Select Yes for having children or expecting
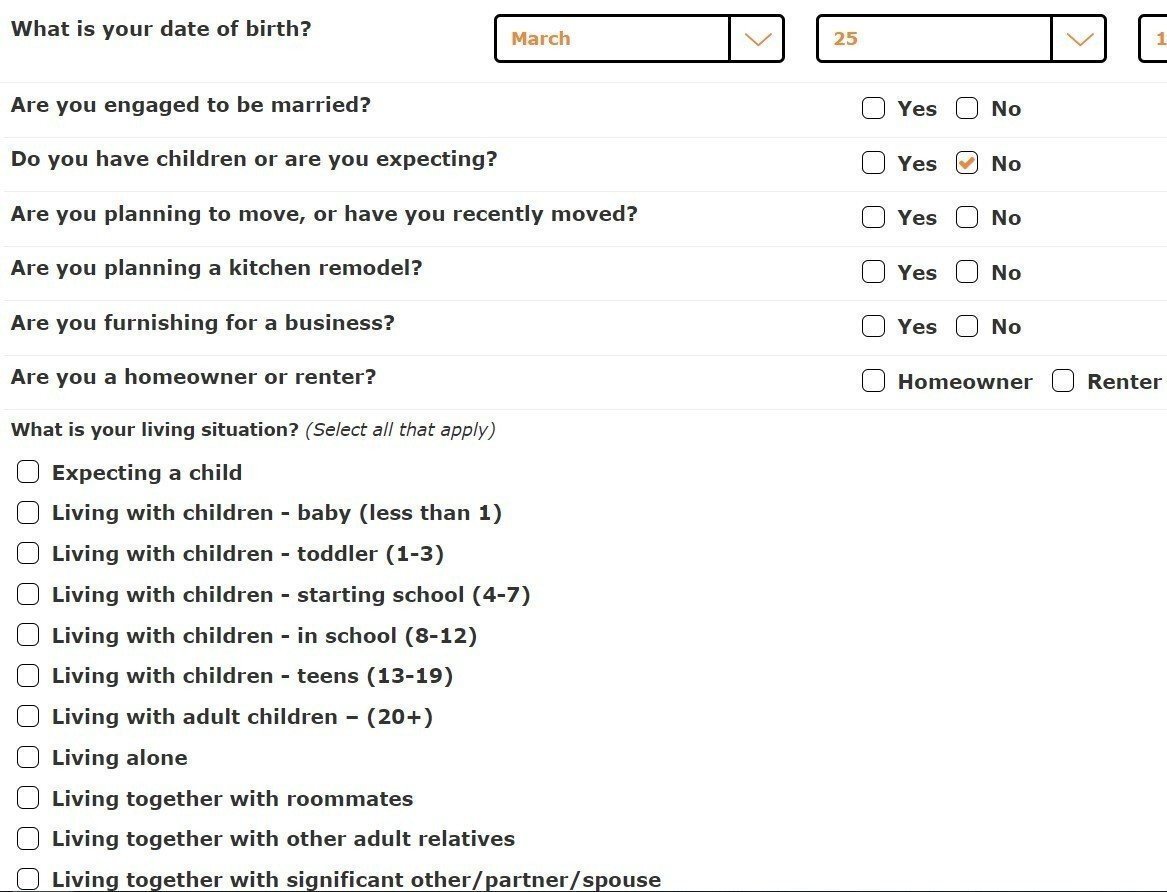The image size is (1167, 892). point(873,162)
